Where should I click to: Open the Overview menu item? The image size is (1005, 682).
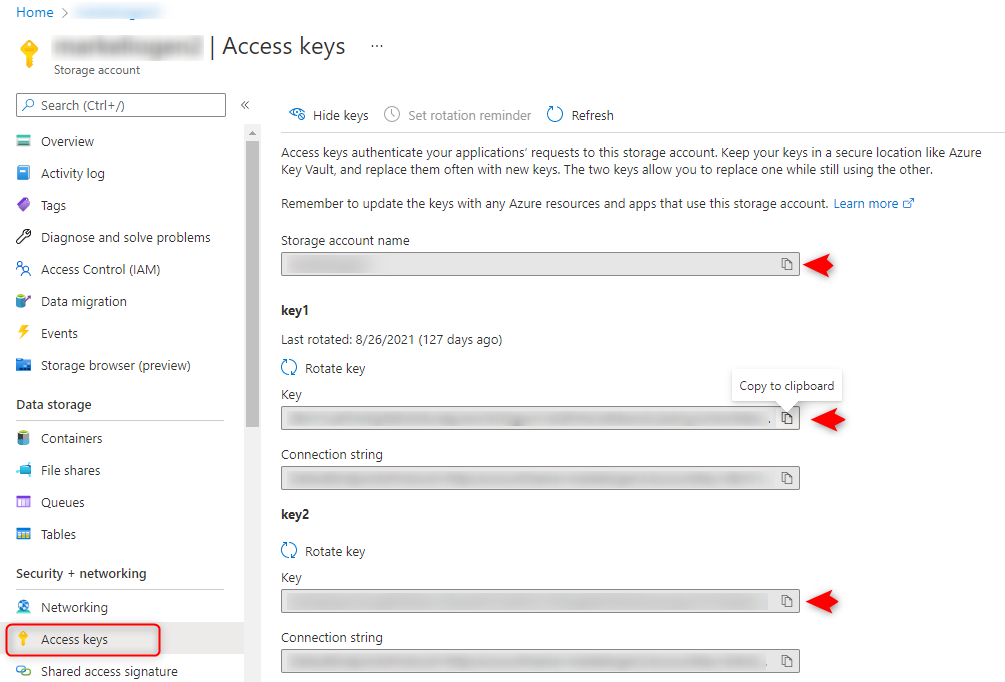[67, 141]
